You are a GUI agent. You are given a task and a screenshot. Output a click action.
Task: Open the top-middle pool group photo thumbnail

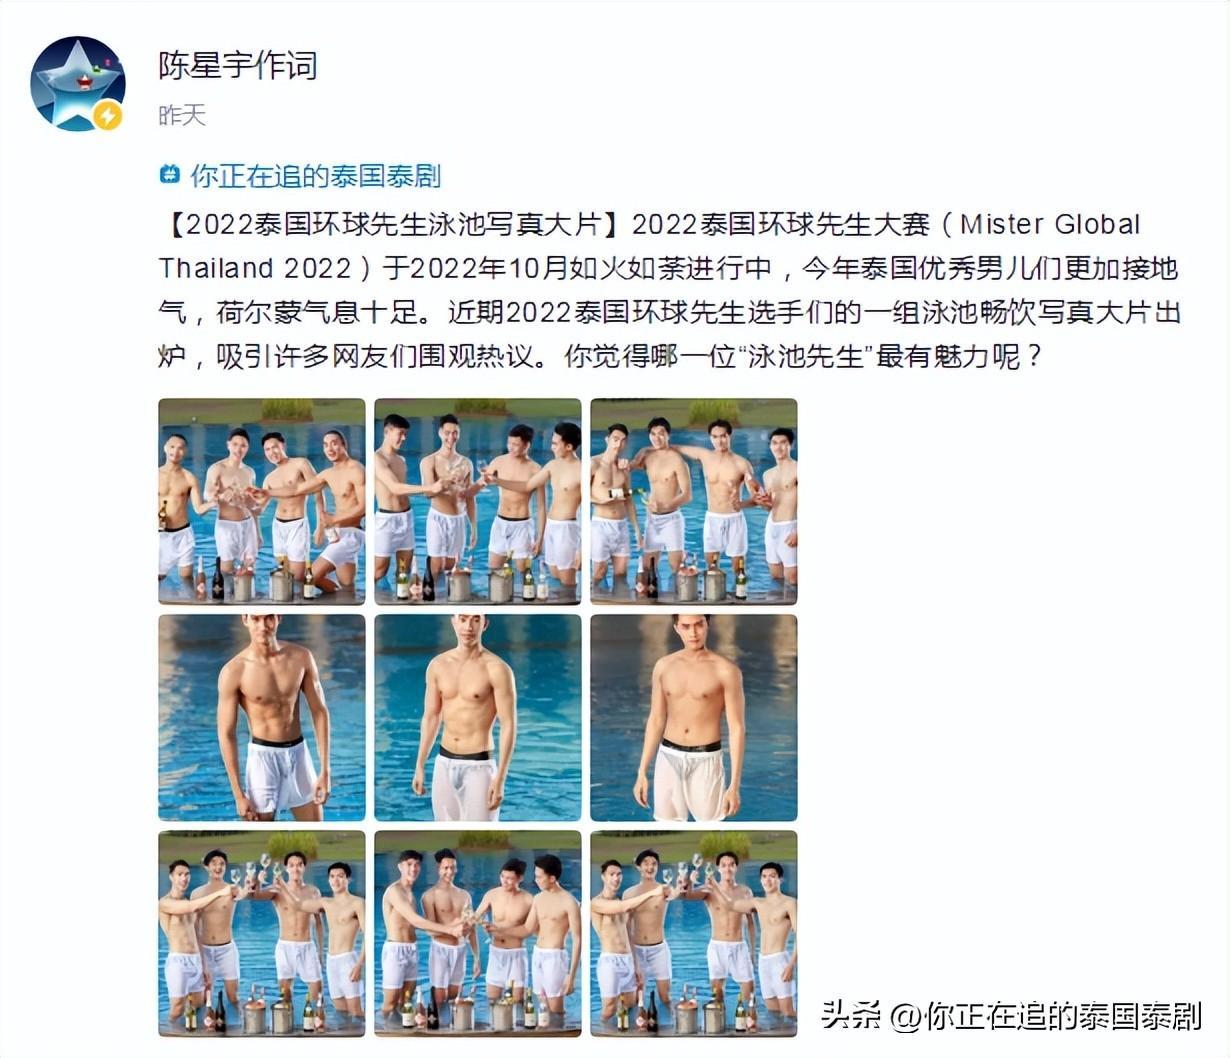[478, 501]
